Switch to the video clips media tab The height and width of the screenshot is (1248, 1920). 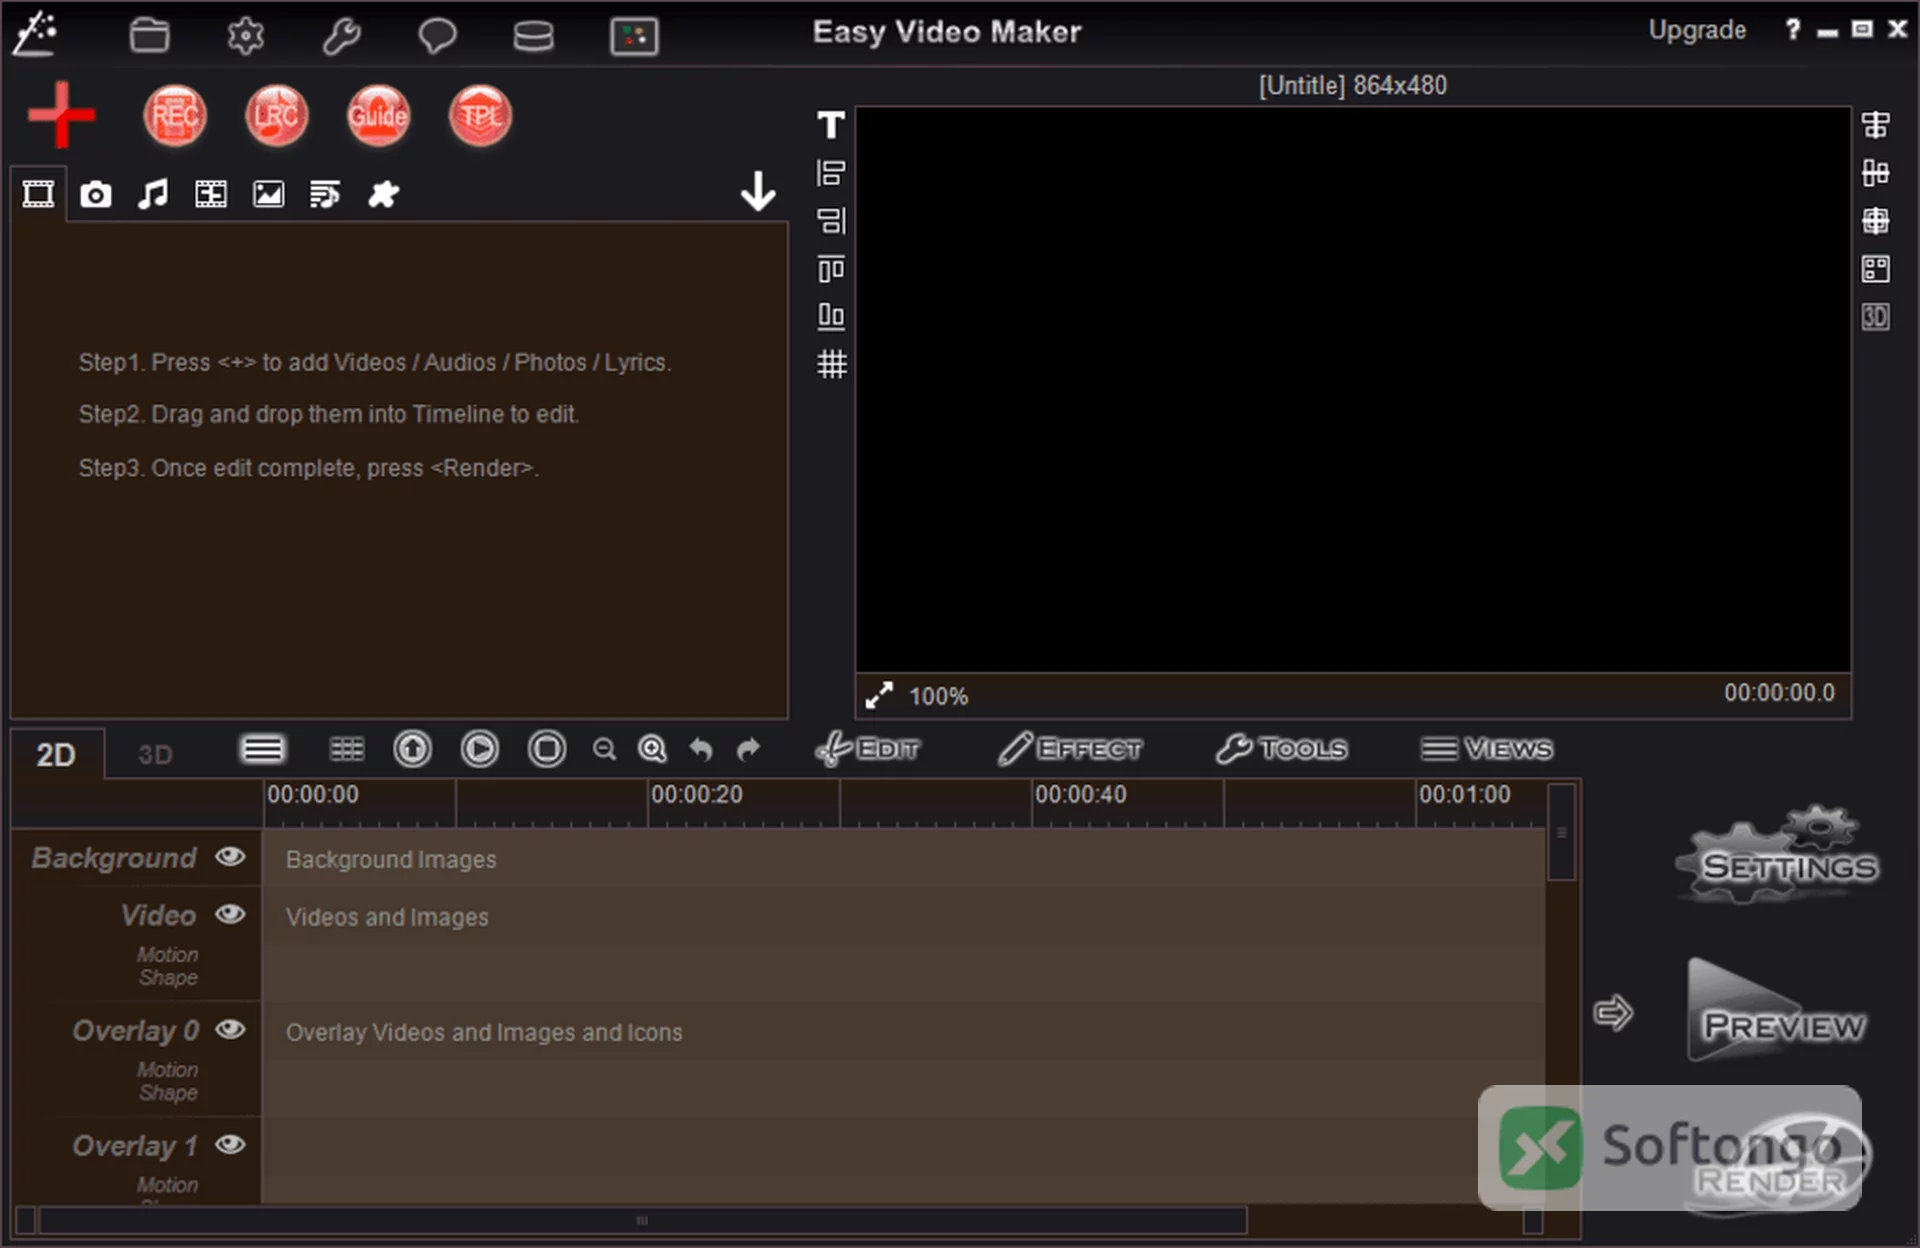38,194
